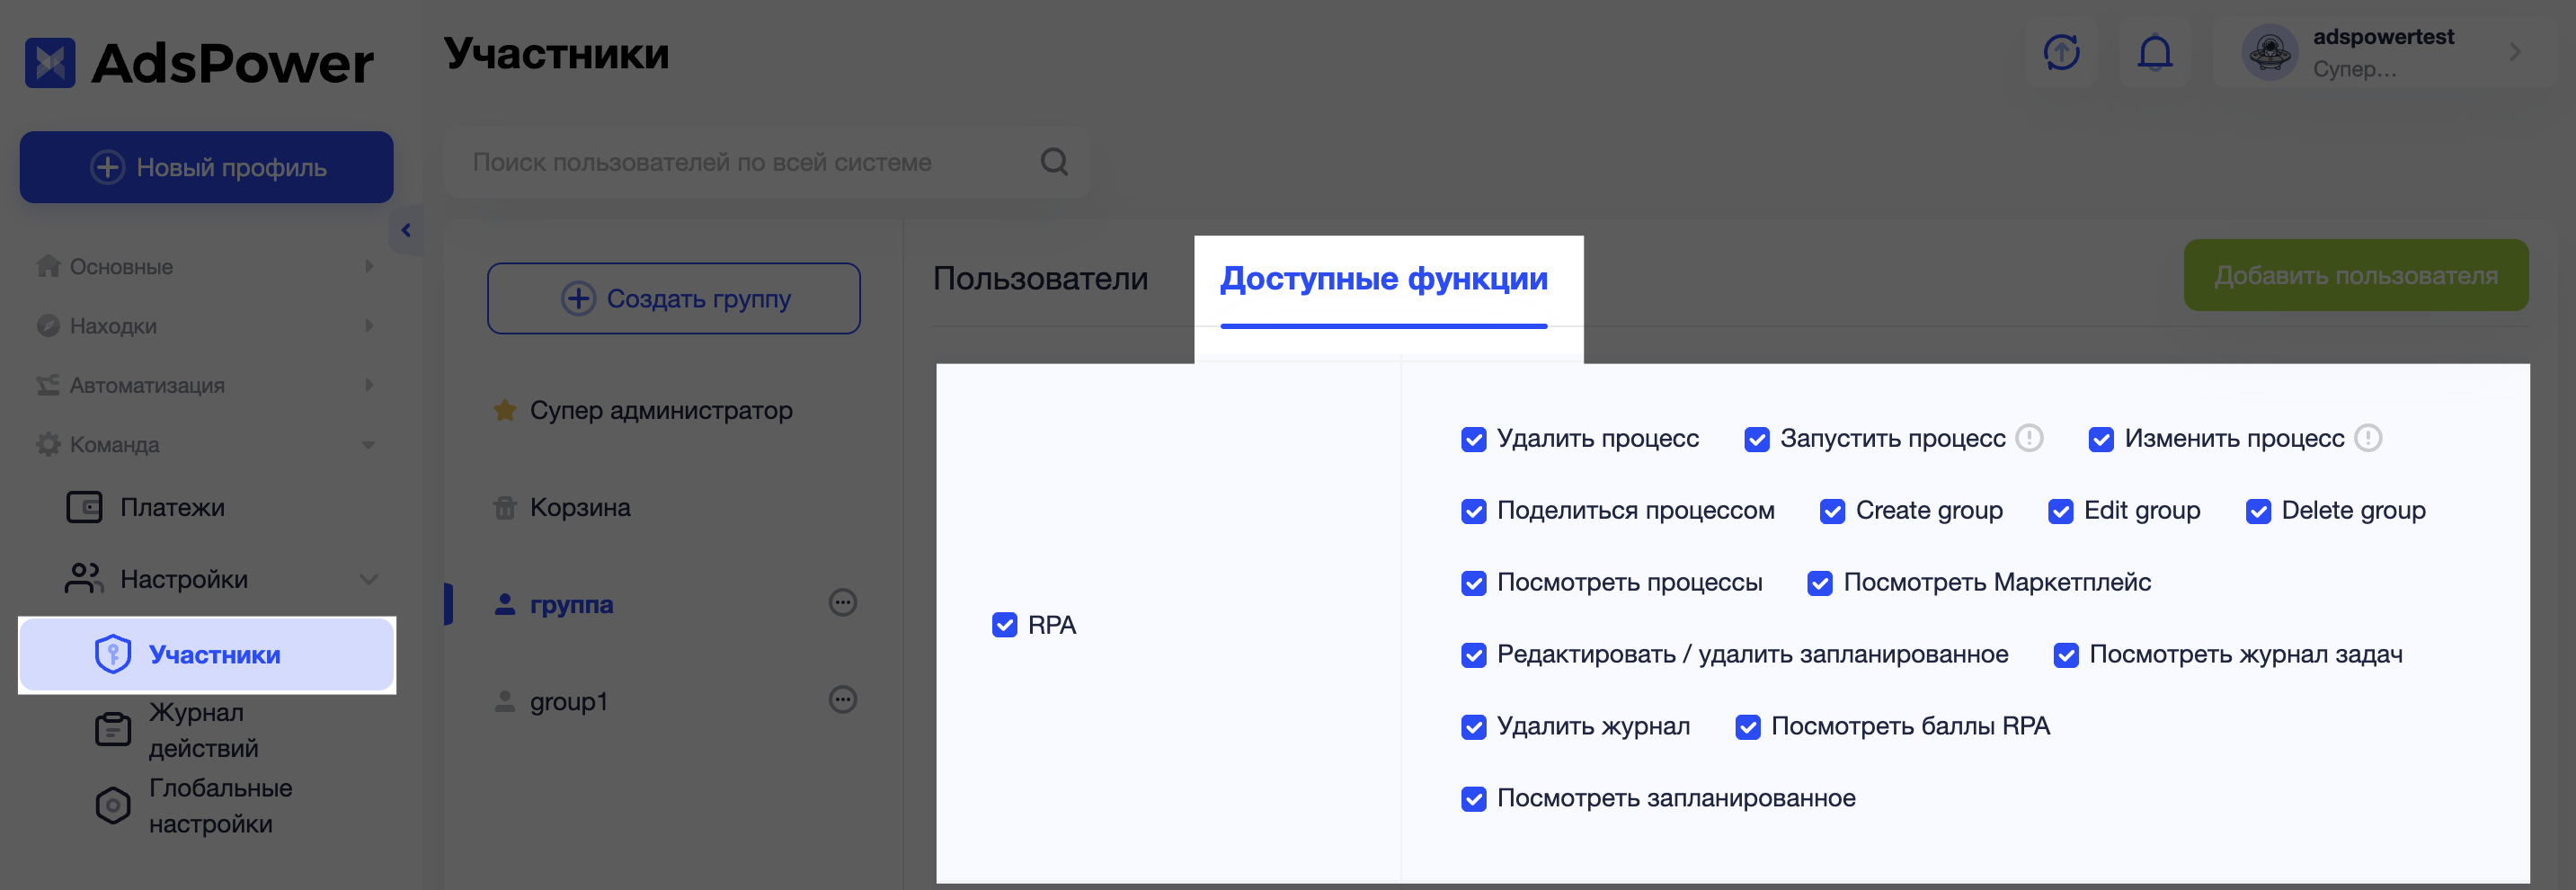
Task: Open the notification bell
Action: pos(2155,53)
